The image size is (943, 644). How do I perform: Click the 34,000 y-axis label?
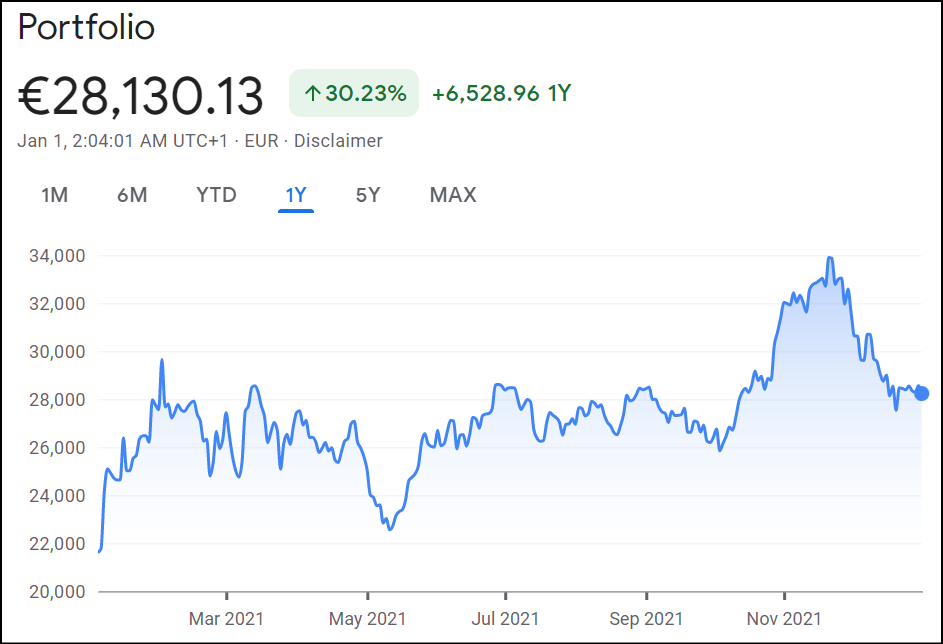[57, 256]
